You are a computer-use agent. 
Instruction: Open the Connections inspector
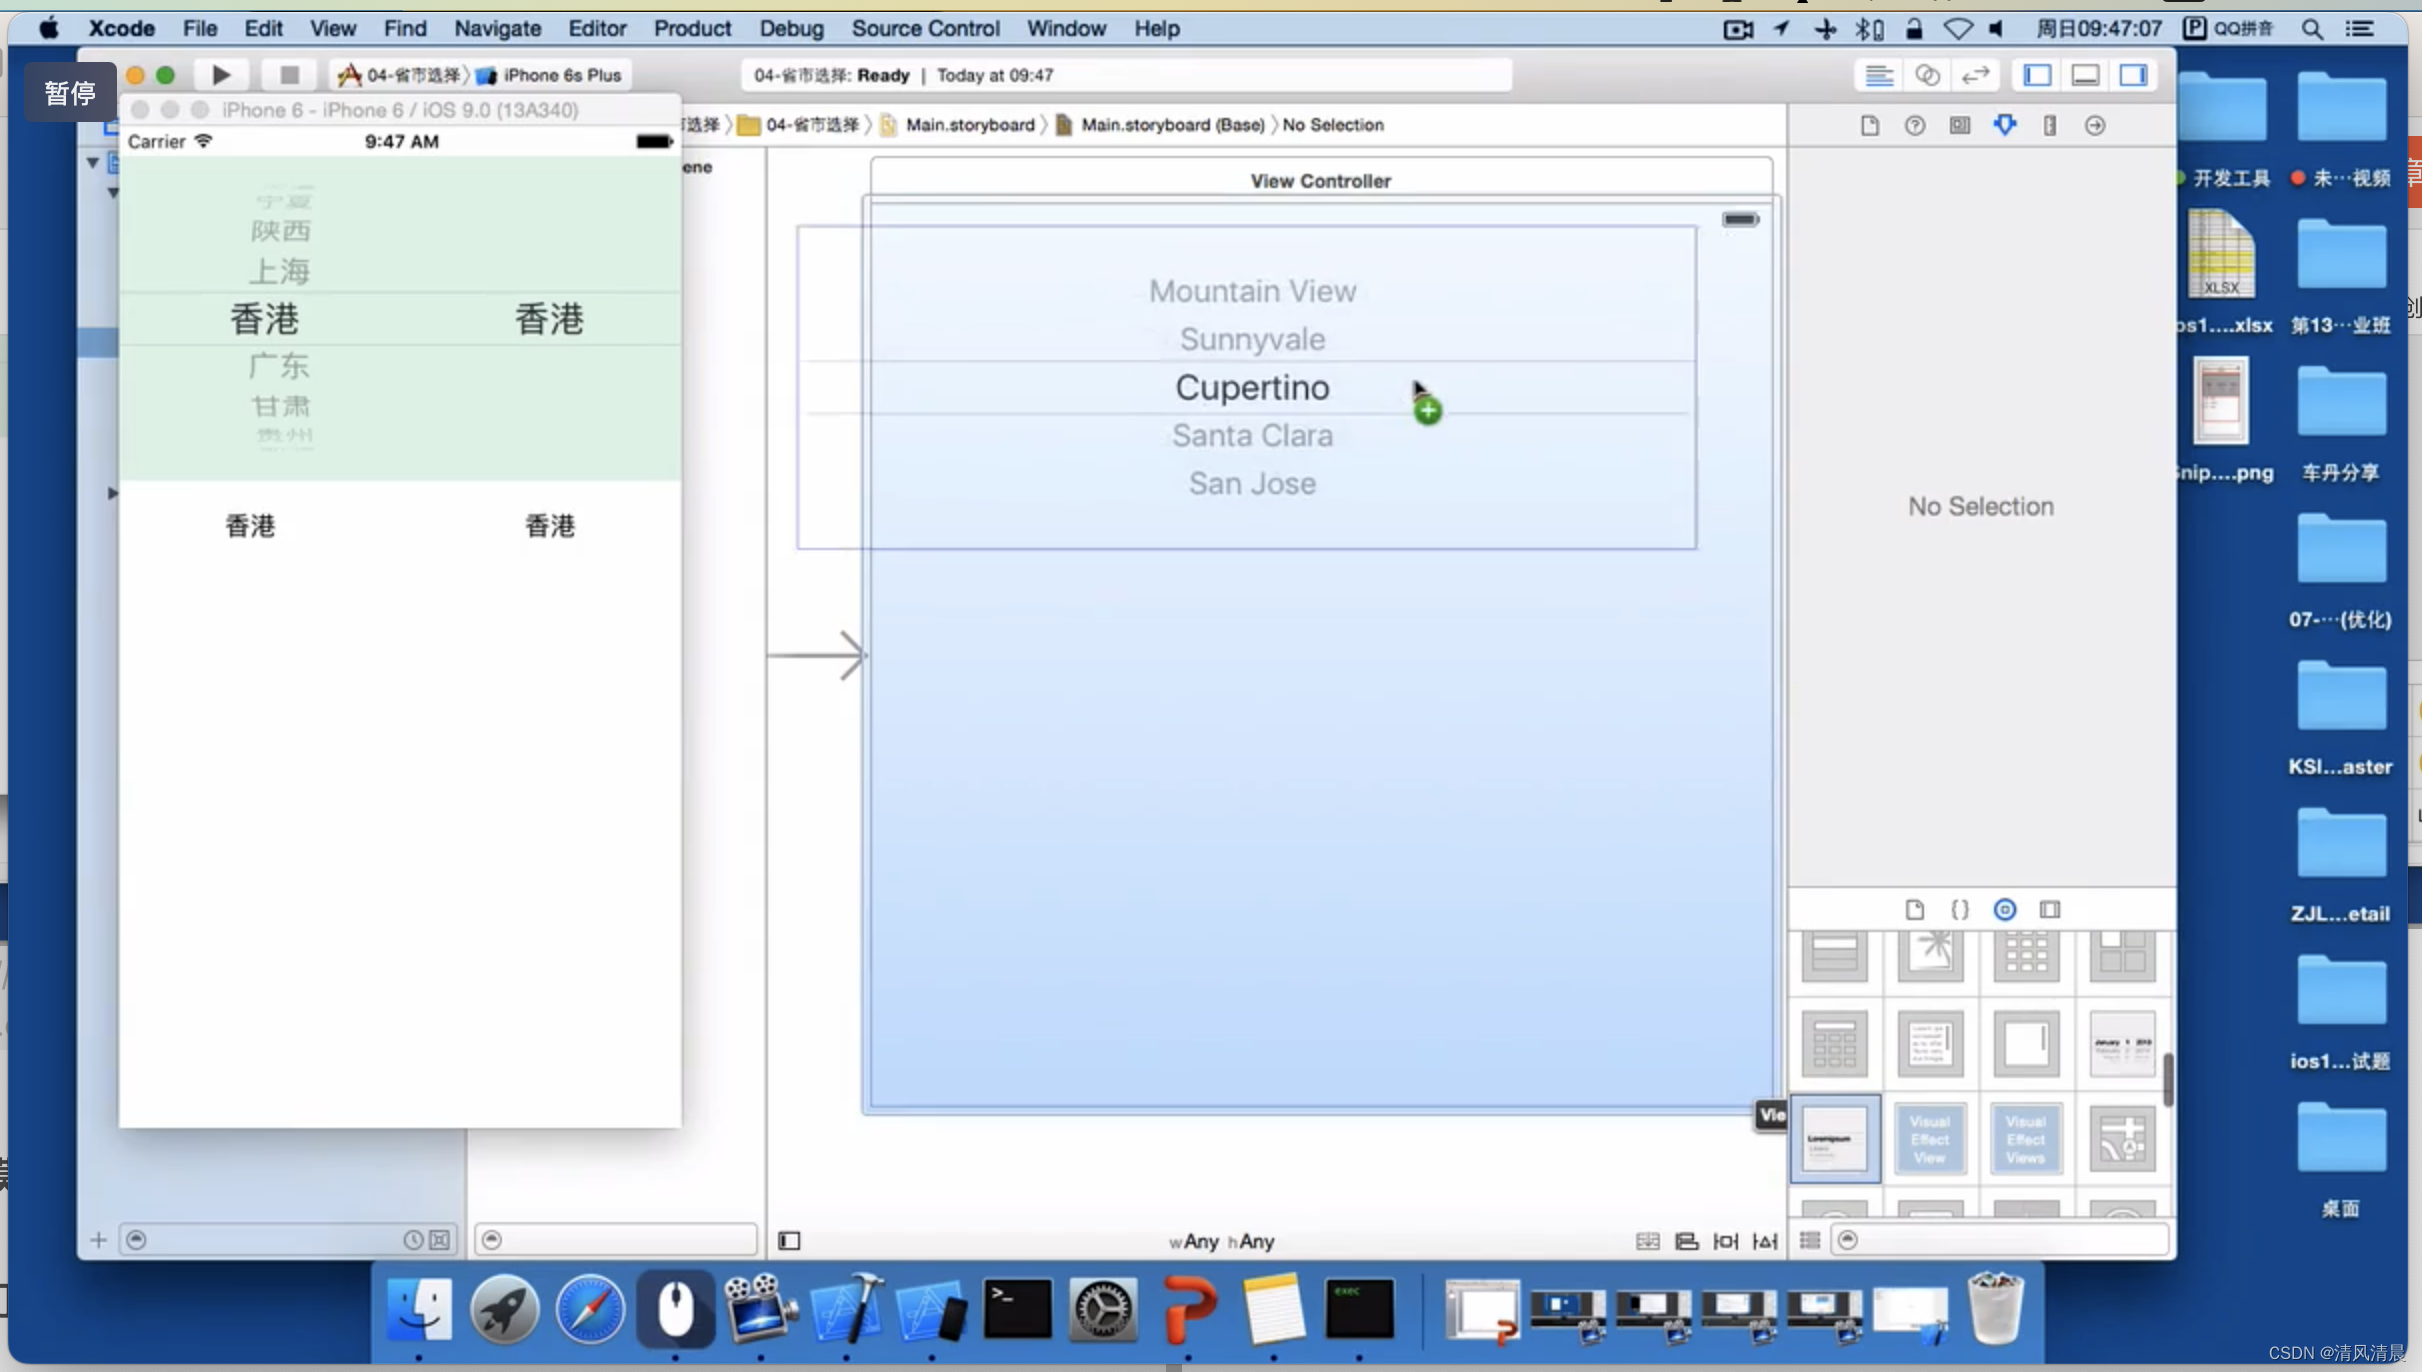tap(2095, 125)
